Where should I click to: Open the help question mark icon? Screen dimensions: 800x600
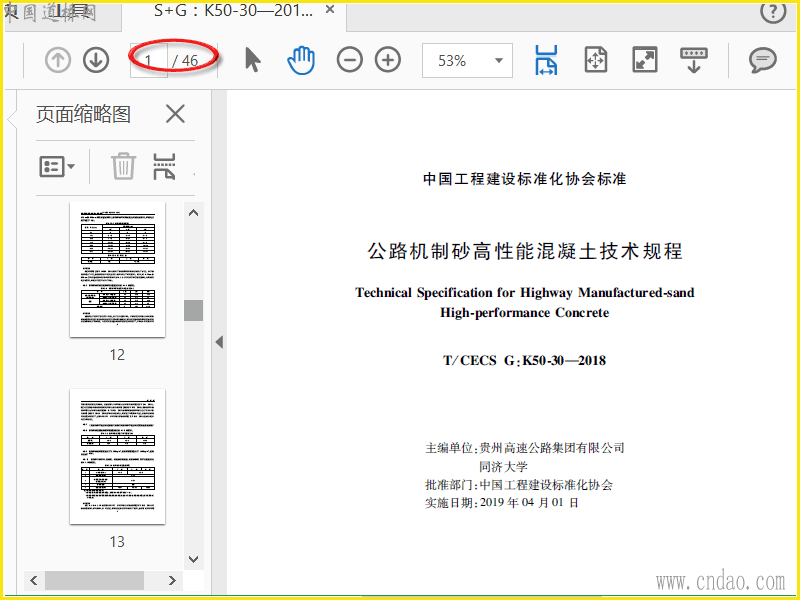click(773, 11)
